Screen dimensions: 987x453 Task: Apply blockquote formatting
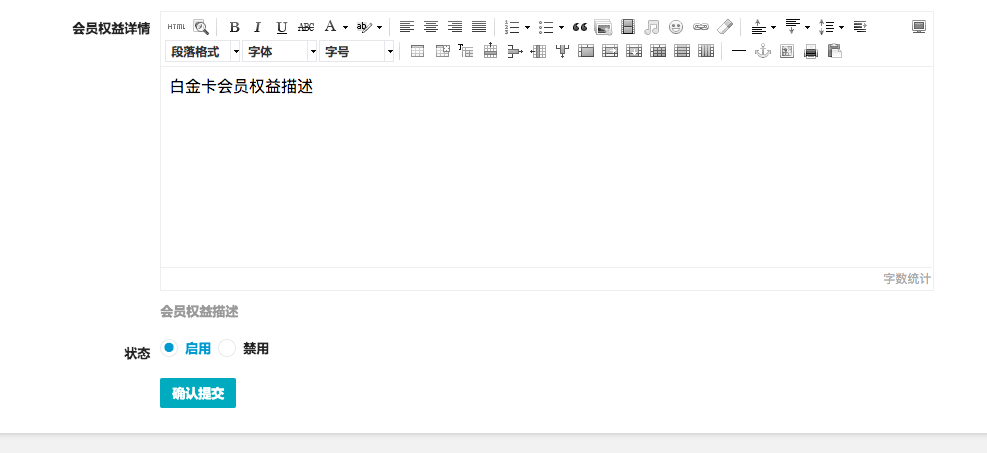[580, 27]
